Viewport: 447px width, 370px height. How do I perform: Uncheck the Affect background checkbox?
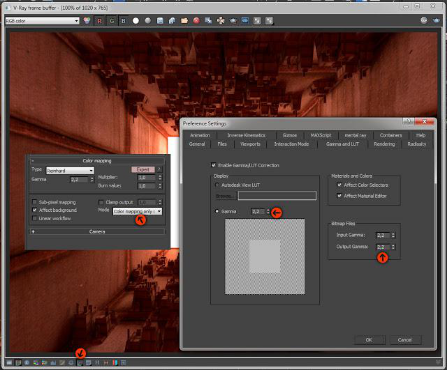click(x=34, y=210)
